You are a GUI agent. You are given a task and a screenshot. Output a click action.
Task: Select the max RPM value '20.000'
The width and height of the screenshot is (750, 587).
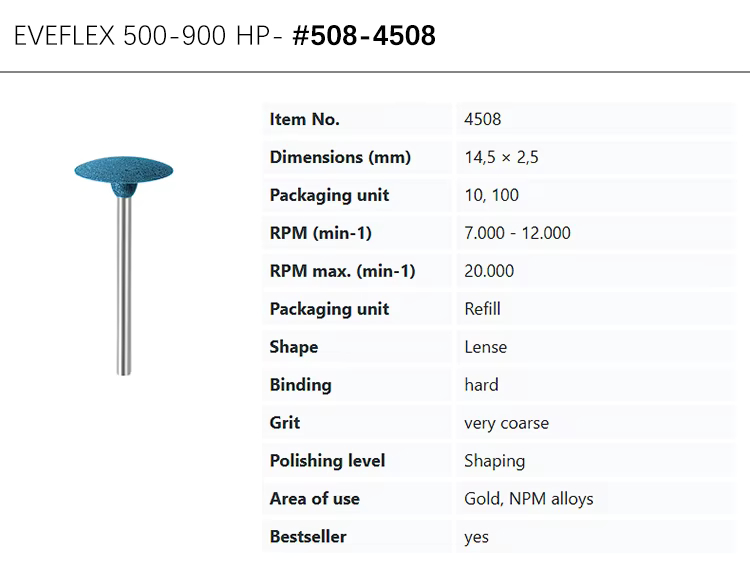(x=489, y=271)
